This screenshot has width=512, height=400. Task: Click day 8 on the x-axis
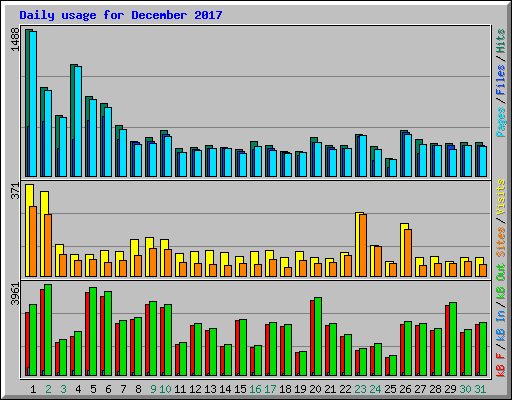(x=138, y=389)
